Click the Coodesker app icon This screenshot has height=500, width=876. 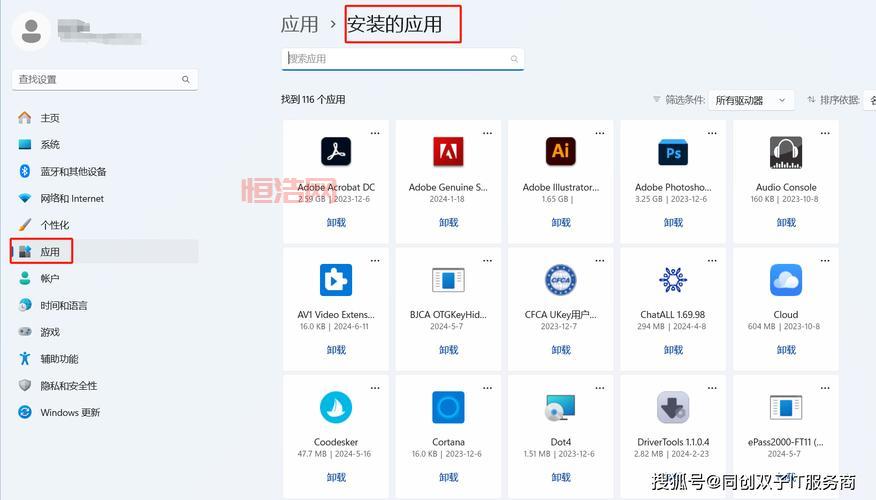[x=335, y=407]
